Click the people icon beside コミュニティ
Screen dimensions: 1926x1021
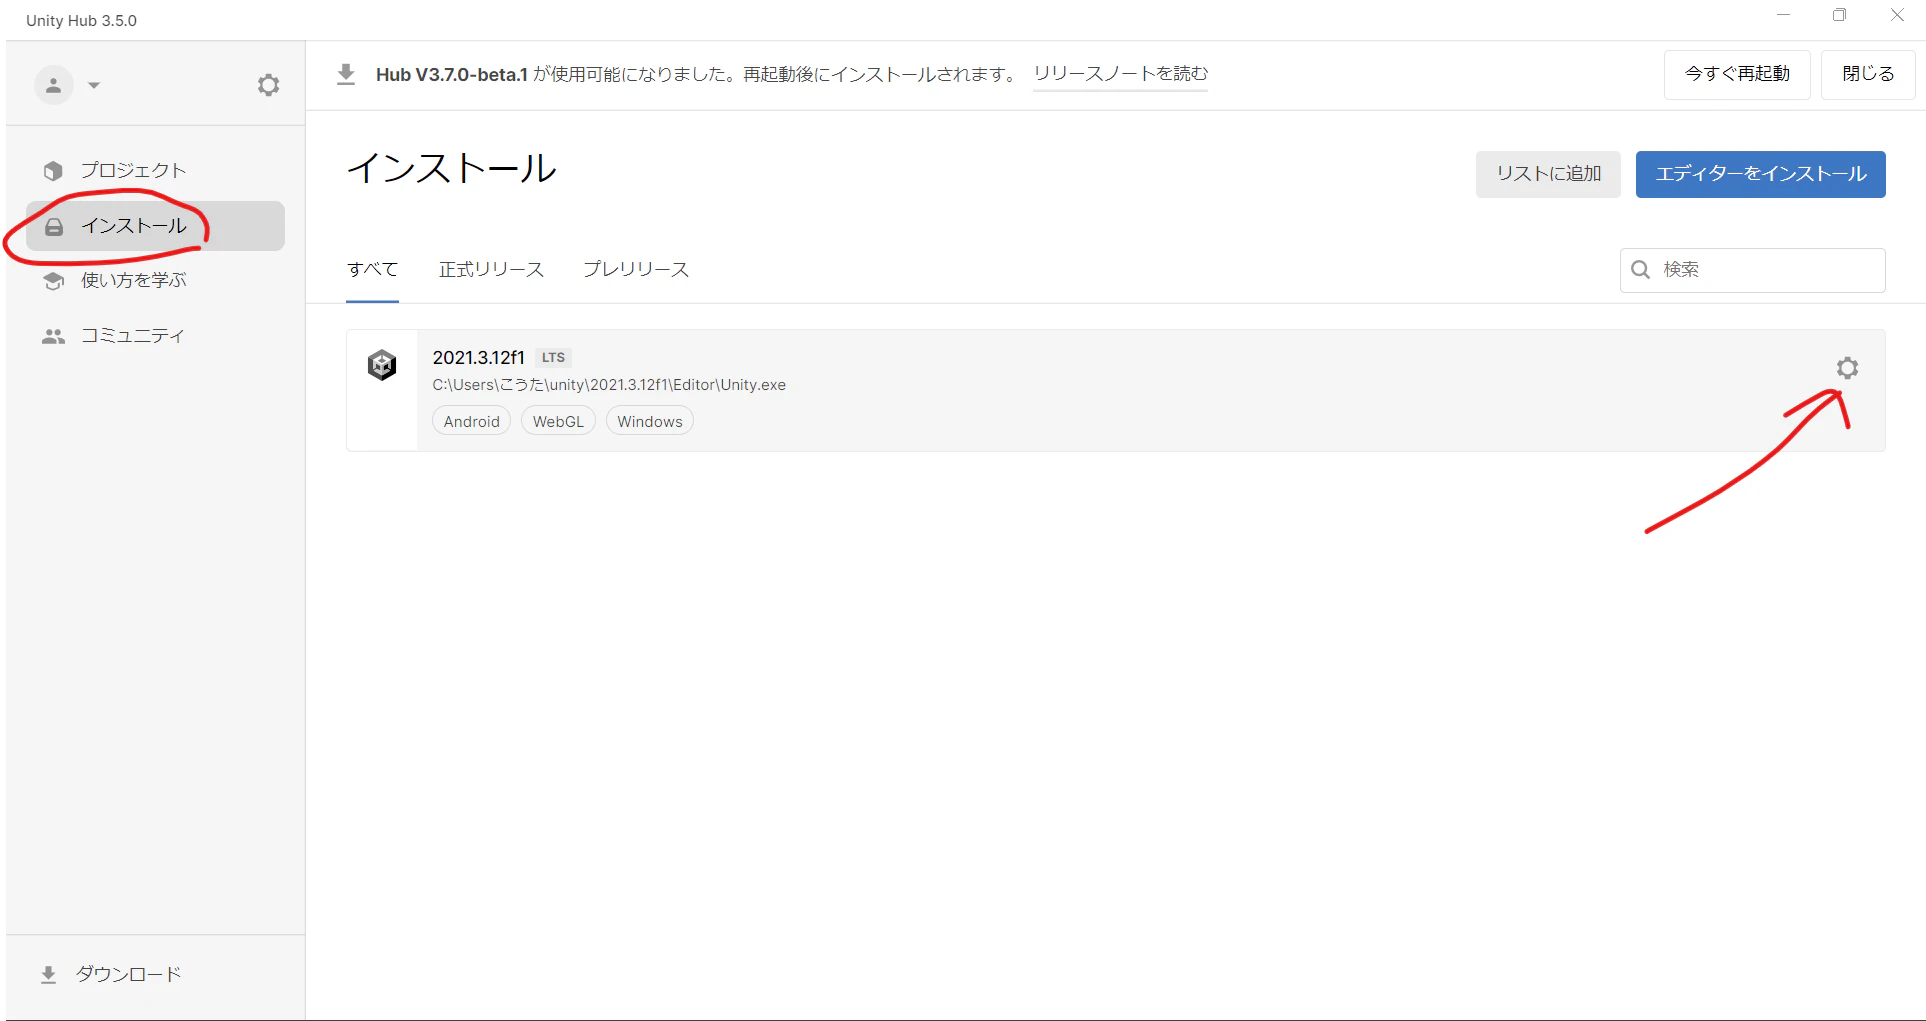pos(54,337)
